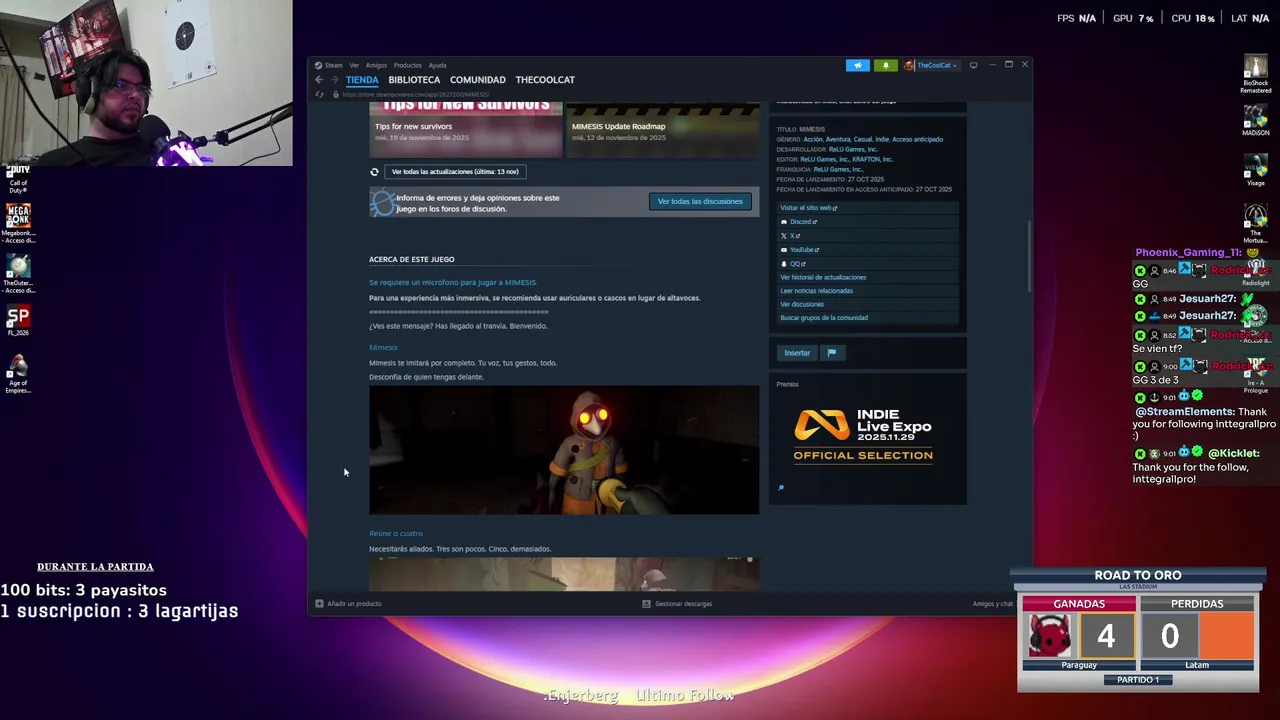Click the Indie Live Expo award image
This screenshot has height=720, width=1280.
[x=863, y=435]
